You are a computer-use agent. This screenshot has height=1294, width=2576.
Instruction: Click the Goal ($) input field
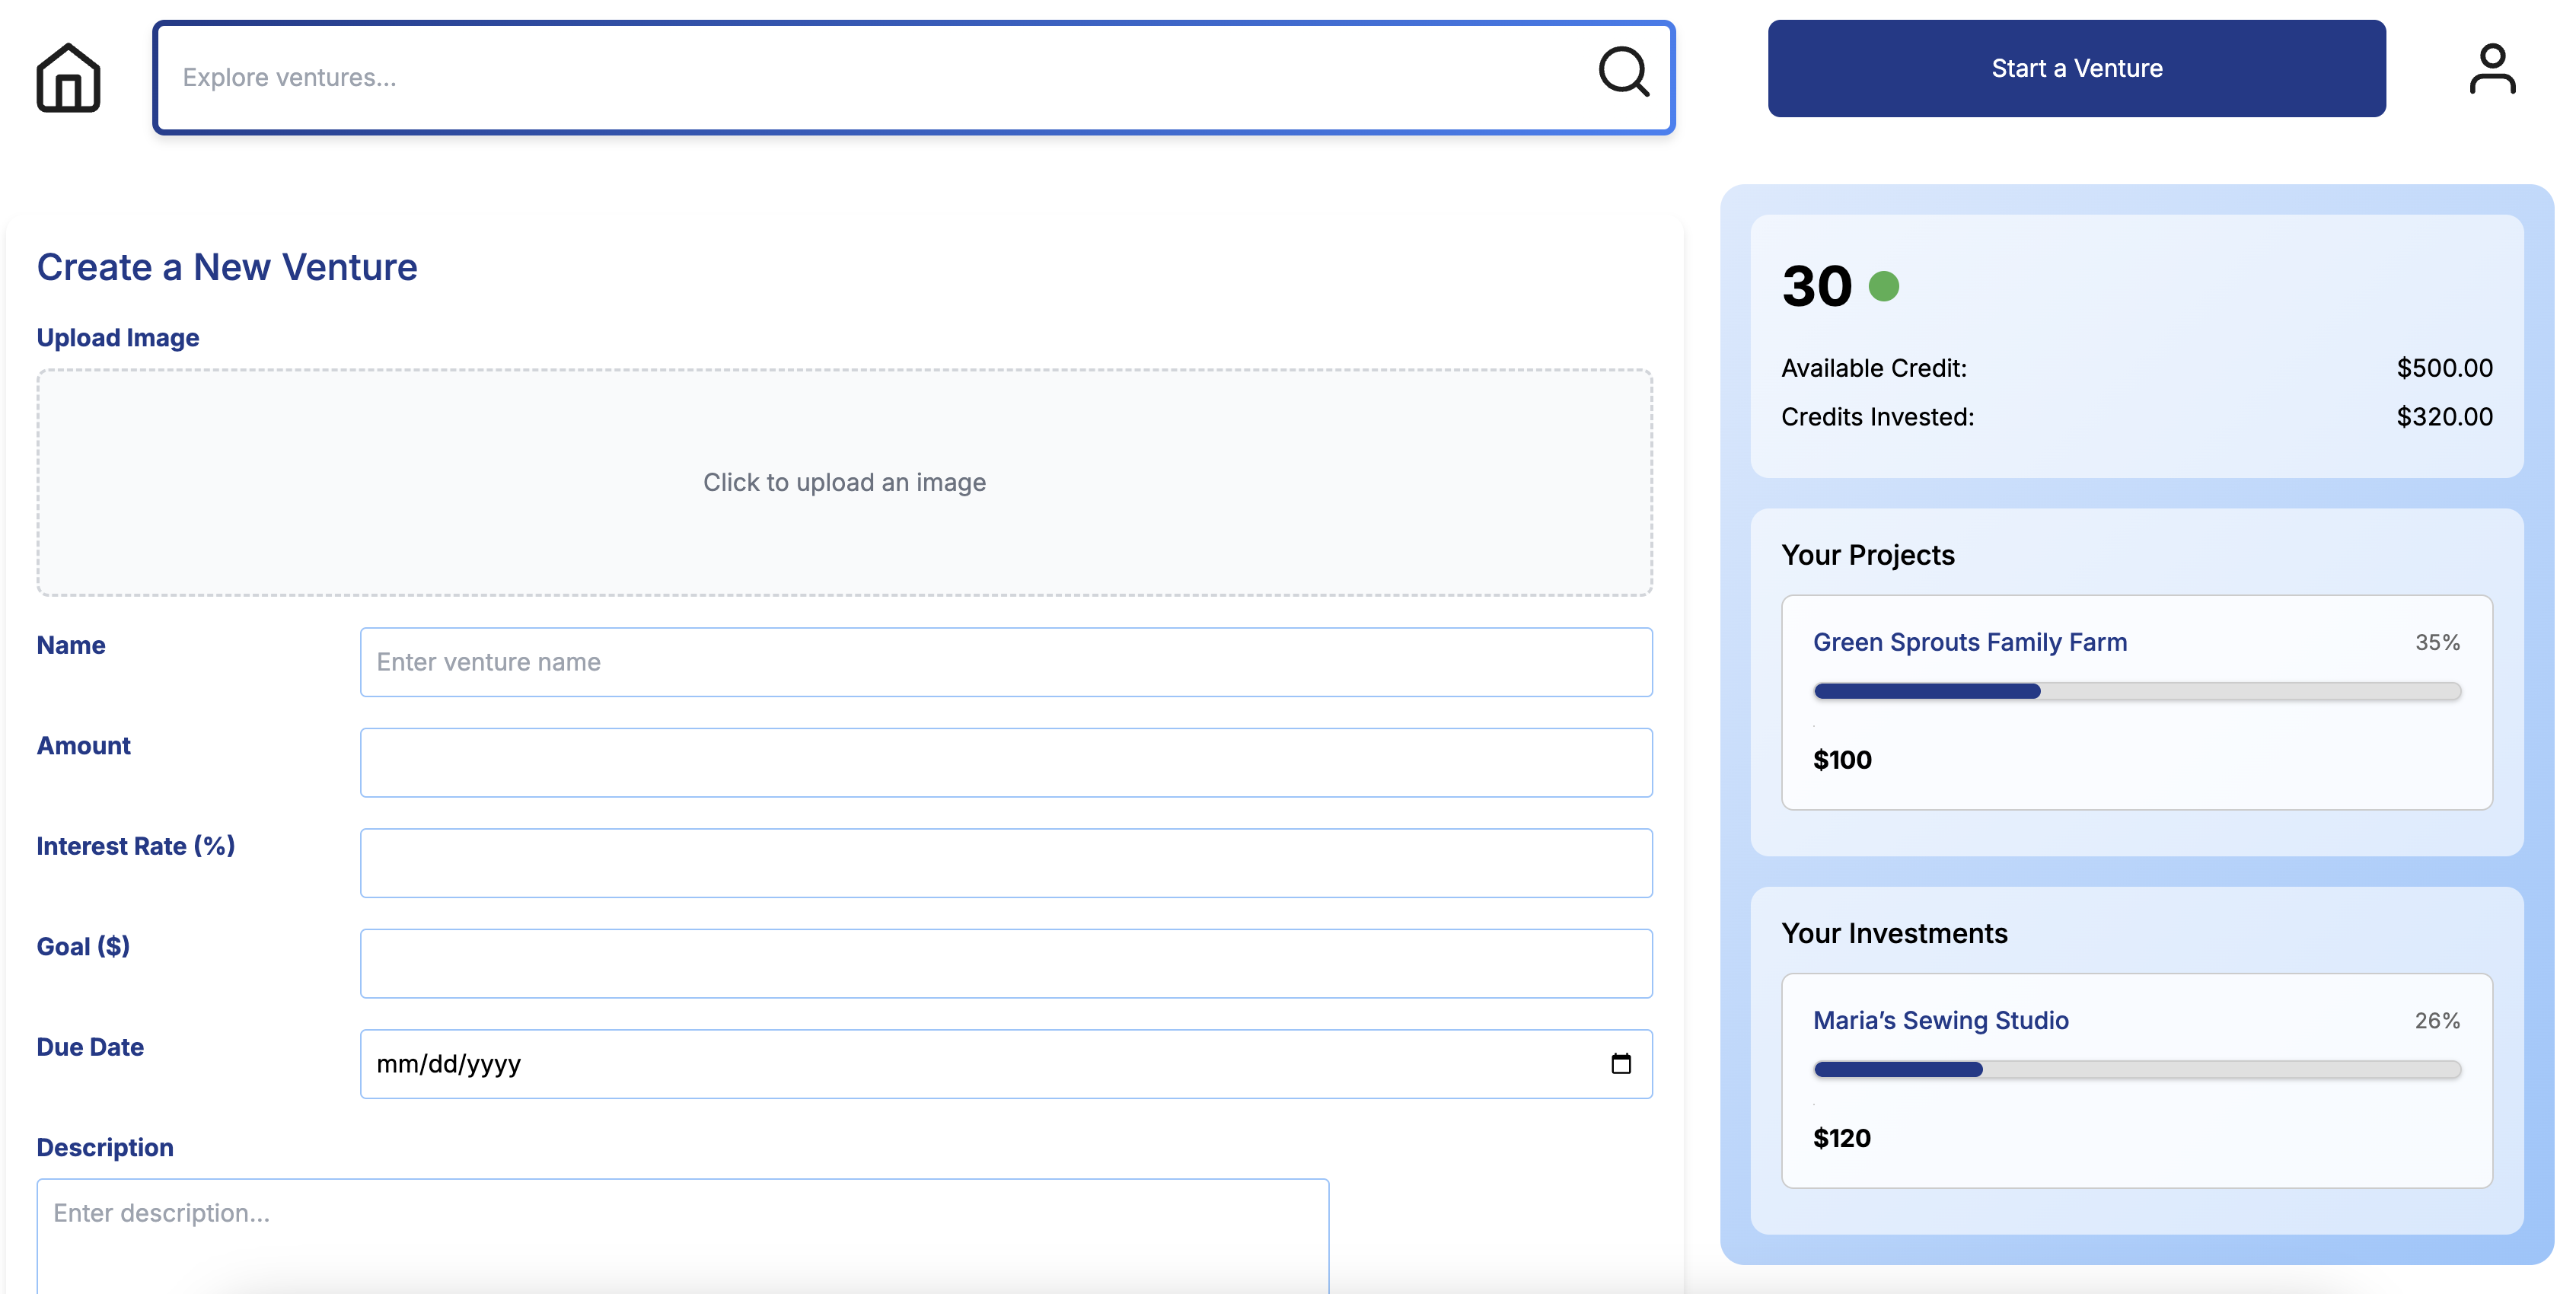pyautogui.click(x=1005, y=963)
